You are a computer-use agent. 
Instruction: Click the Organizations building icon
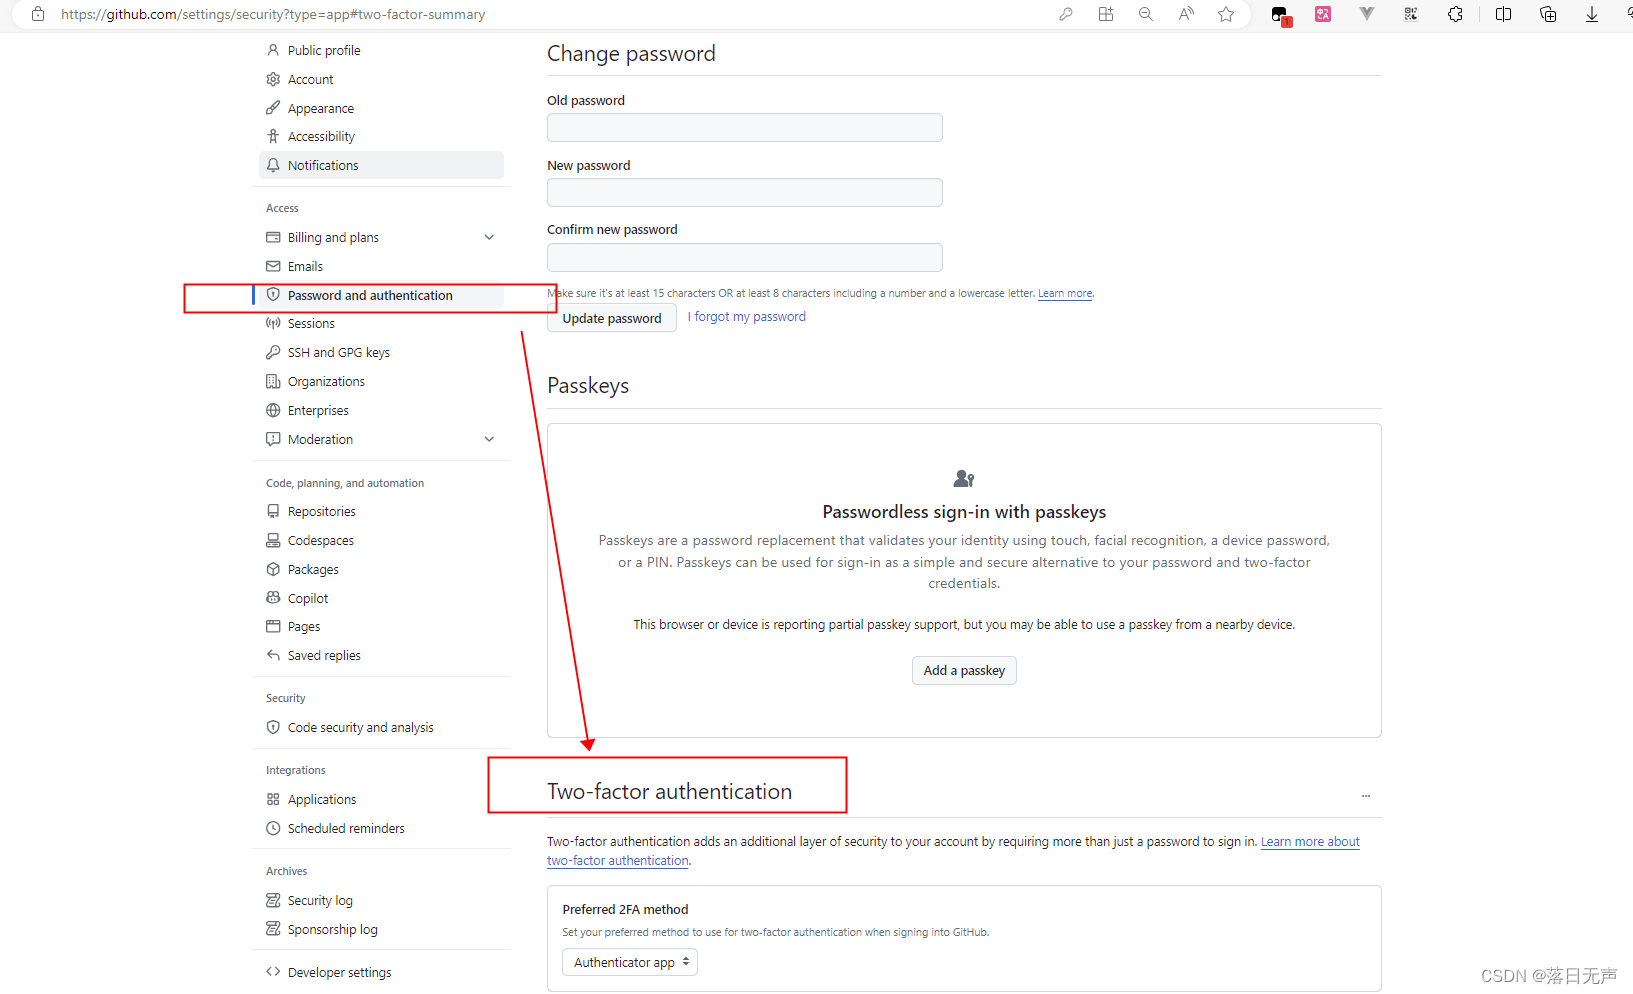pos(273,381)
